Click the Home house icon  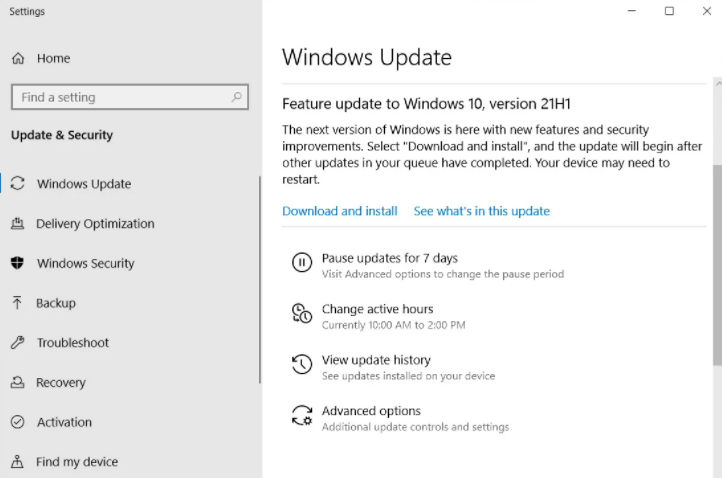pos(18,58)
